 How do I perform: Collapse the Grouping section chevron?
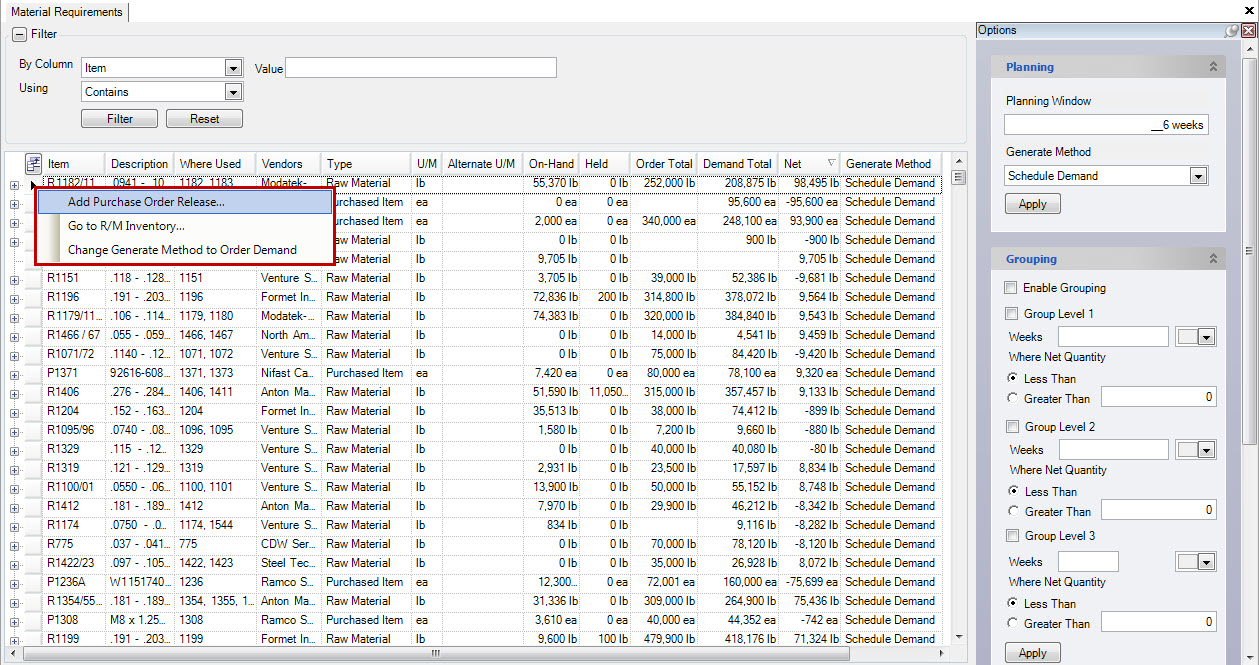pos(1213,259)
